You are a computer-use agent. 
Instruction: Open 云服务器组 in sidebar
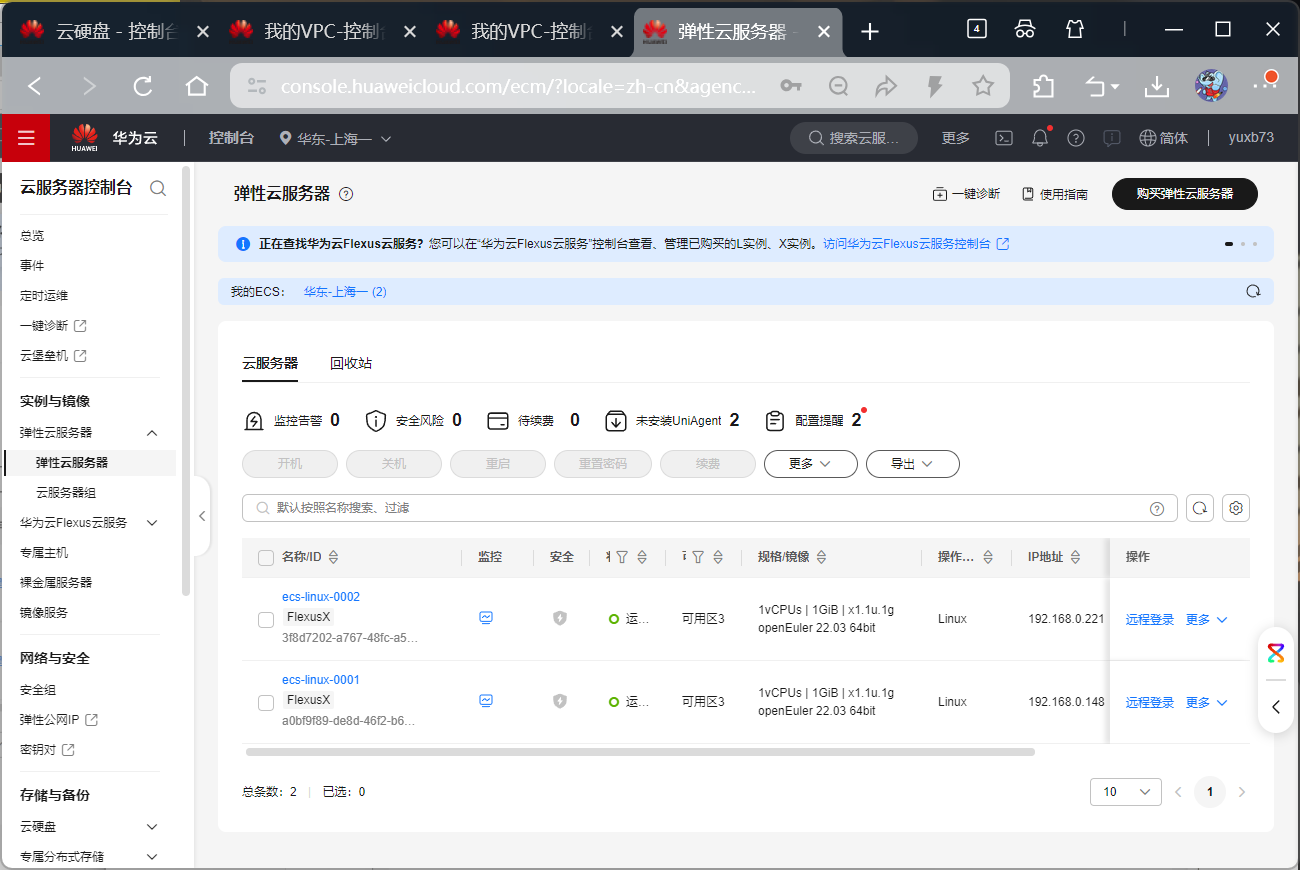66,493
